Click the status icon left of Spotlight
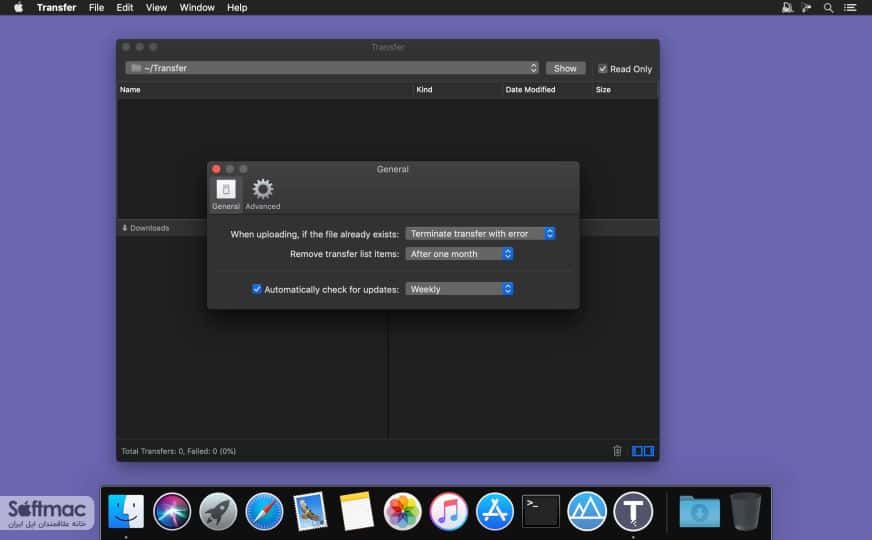Screen dimensions: 872x540 807,7
